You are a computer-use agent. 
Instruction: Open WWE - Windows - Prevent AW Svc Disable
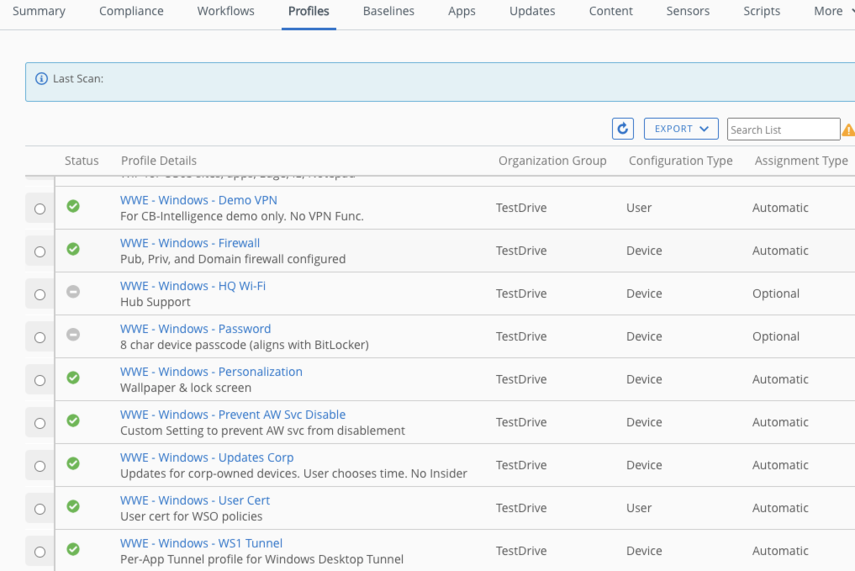(x=232, y=415)
